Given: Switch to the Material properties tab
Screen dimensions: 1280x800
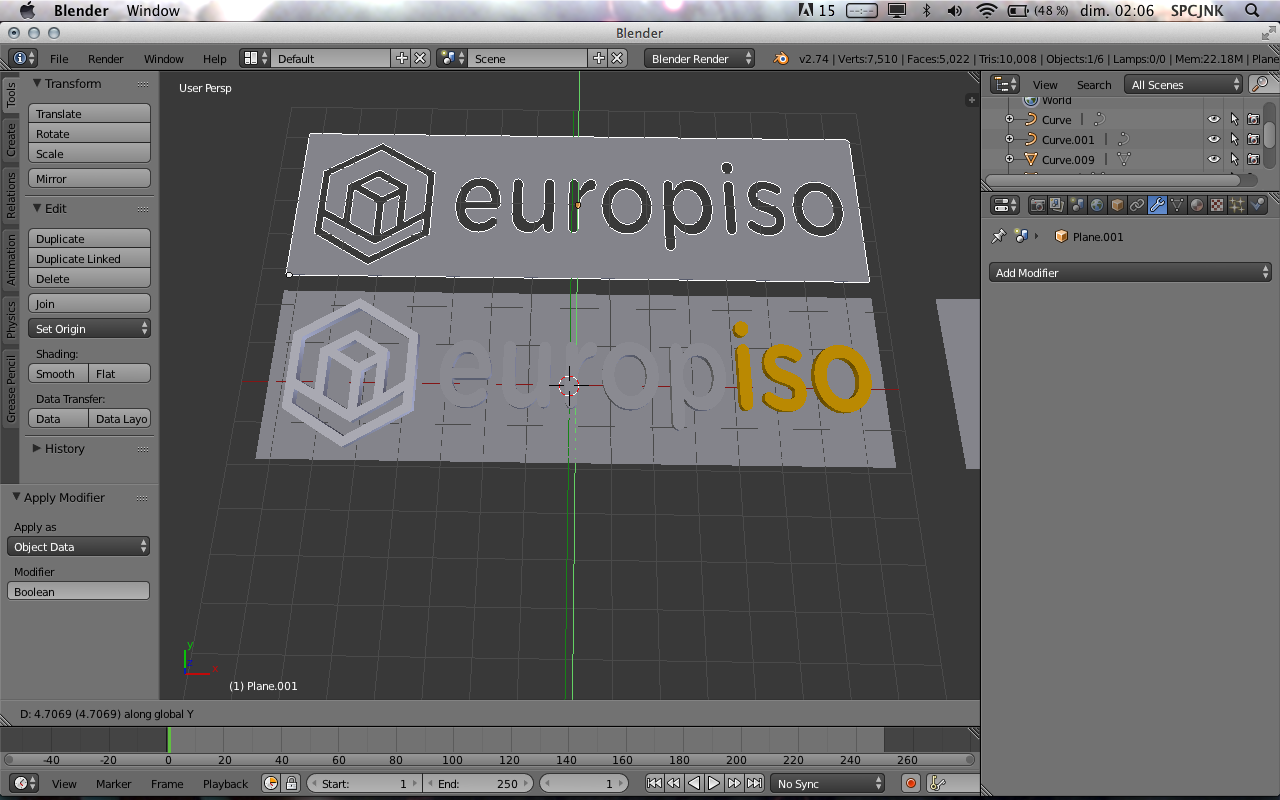Looking at the screenshot, I should pos(1197,205).
